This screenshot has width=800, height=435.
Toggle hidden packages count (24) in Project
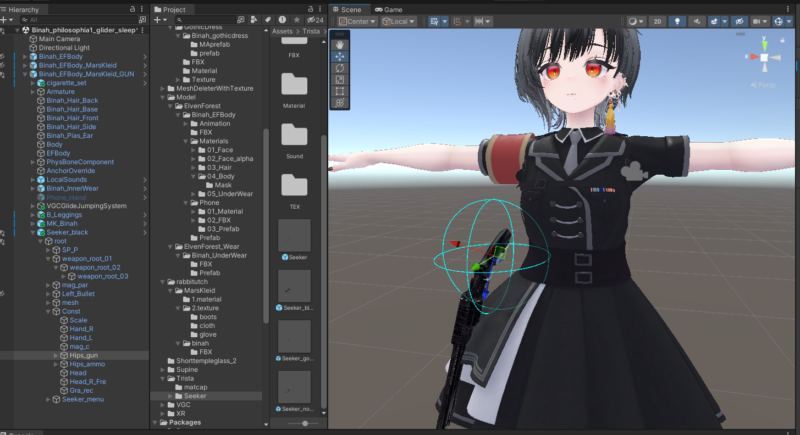[315, 20]
